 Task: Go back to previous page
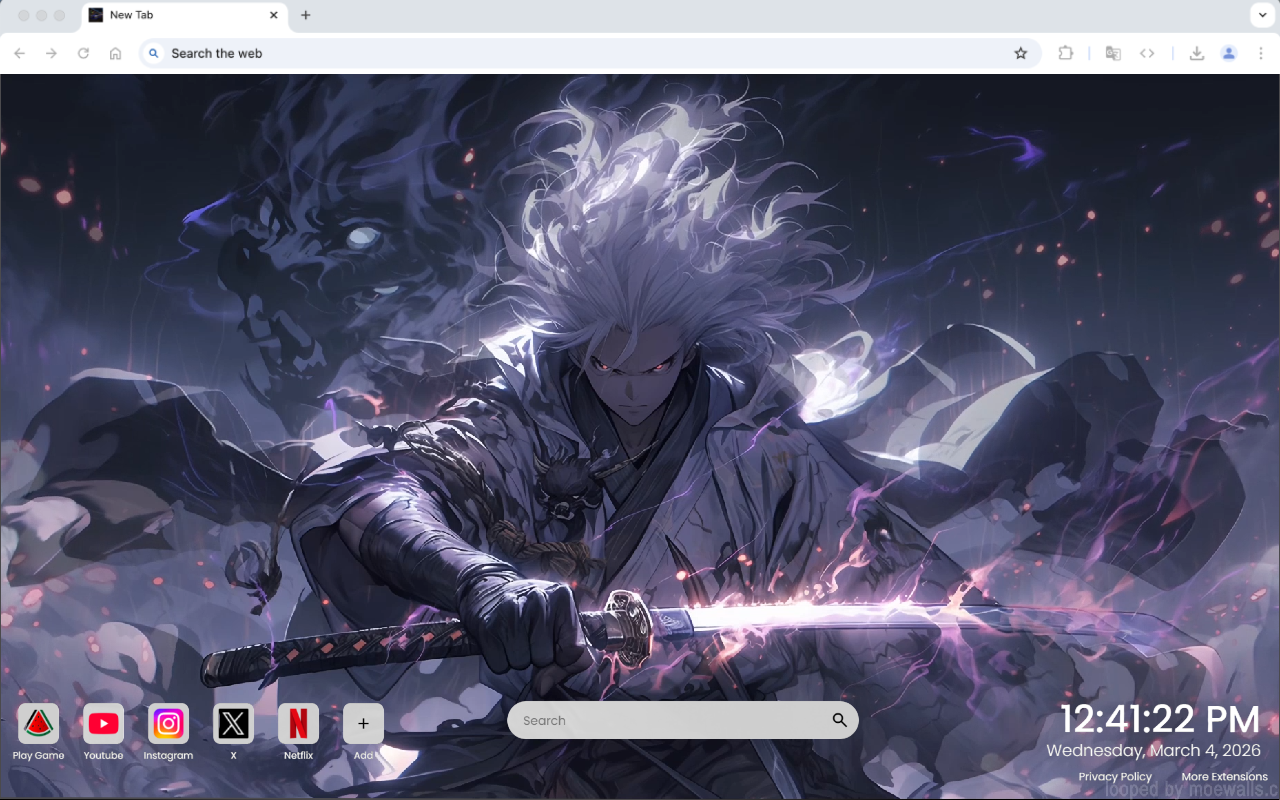pyautogui.click(x=20, y=53)
